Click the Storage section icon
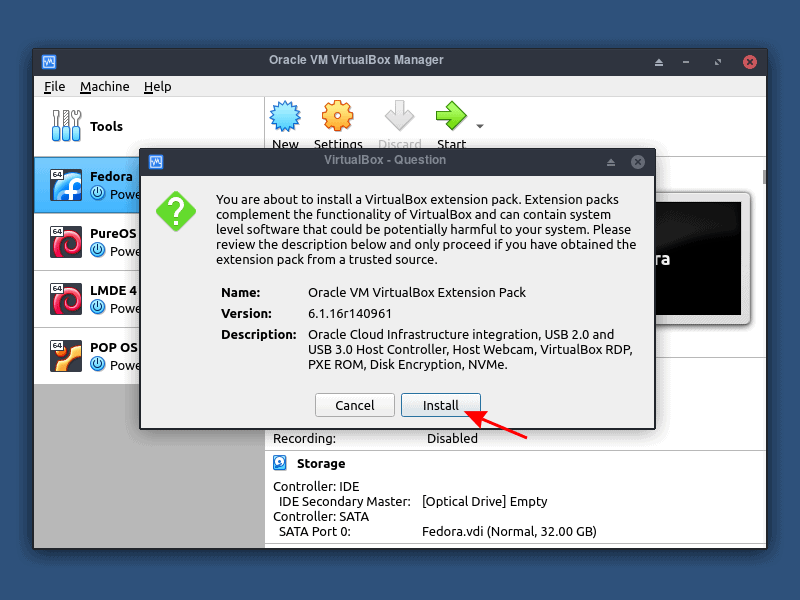The image size is (800, 600). pyautogui.click(x=278, y=463)
